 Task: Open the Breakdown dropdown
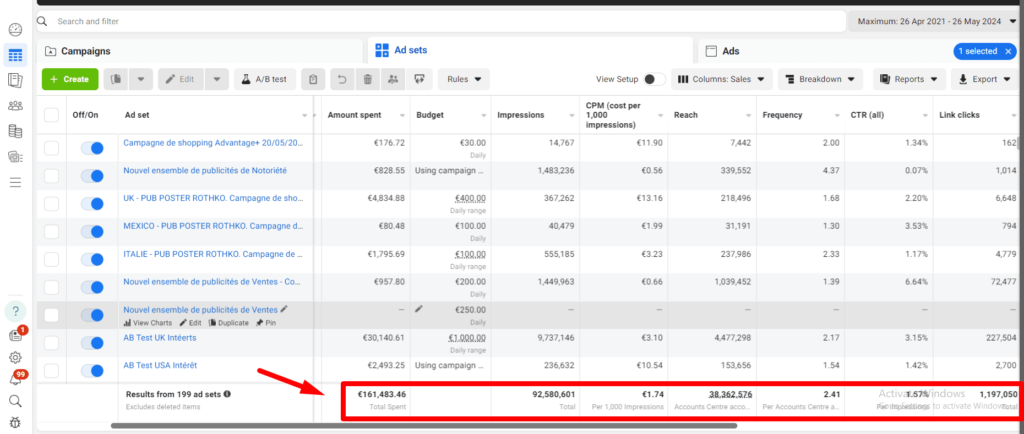coord(820,79)
